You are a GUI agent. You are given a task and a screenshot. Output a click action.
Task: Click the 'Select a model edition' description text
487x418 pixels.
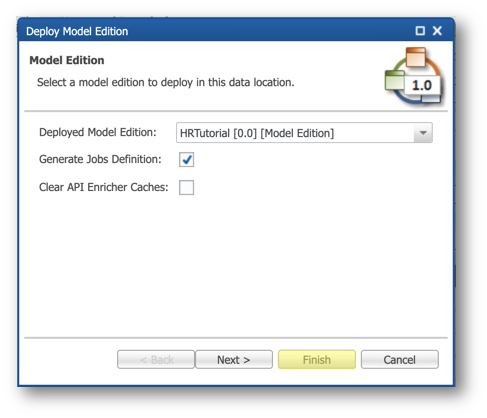click(x=166, y=82)
